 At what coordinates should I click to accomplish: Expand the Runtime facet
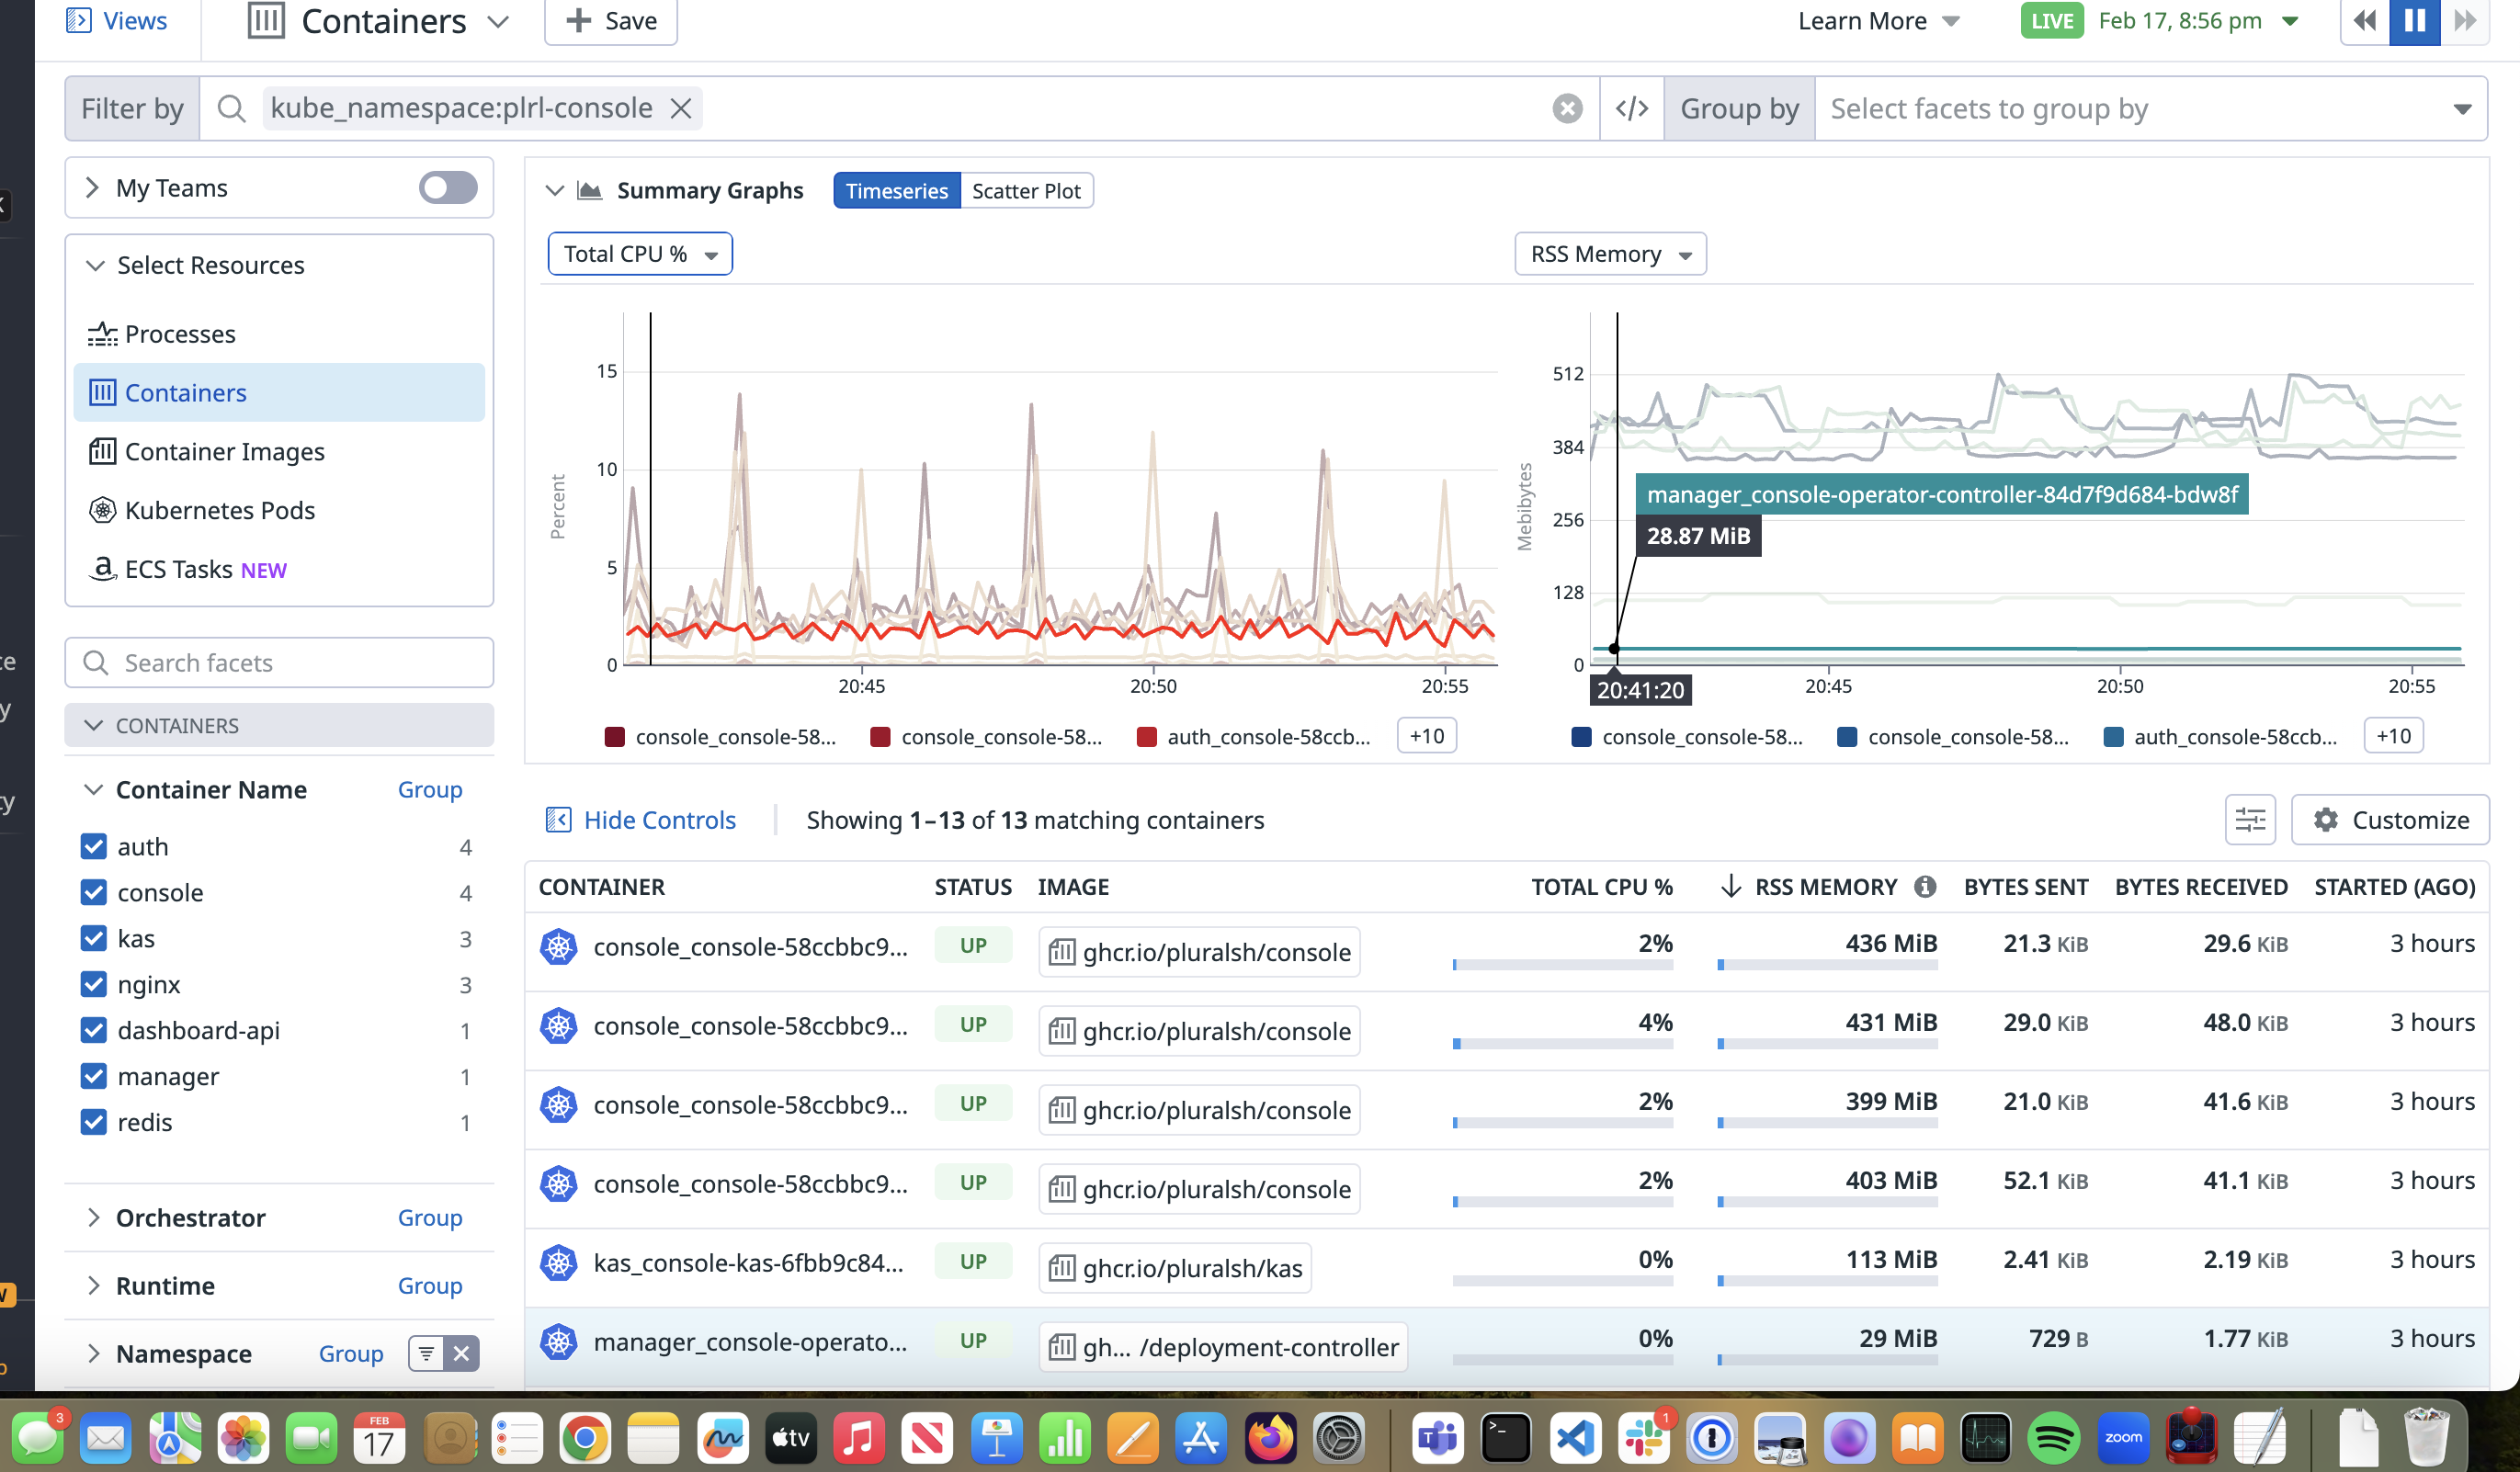point(93,1286)
